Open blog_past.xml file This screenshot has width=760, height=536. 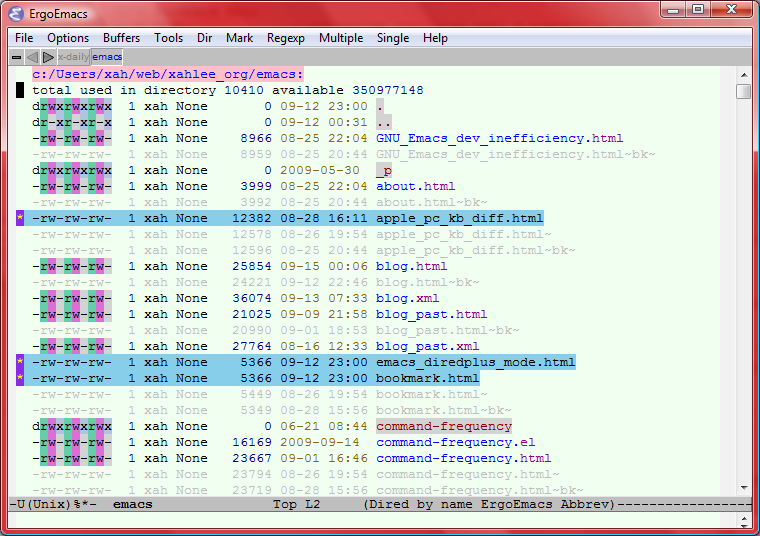428,346
